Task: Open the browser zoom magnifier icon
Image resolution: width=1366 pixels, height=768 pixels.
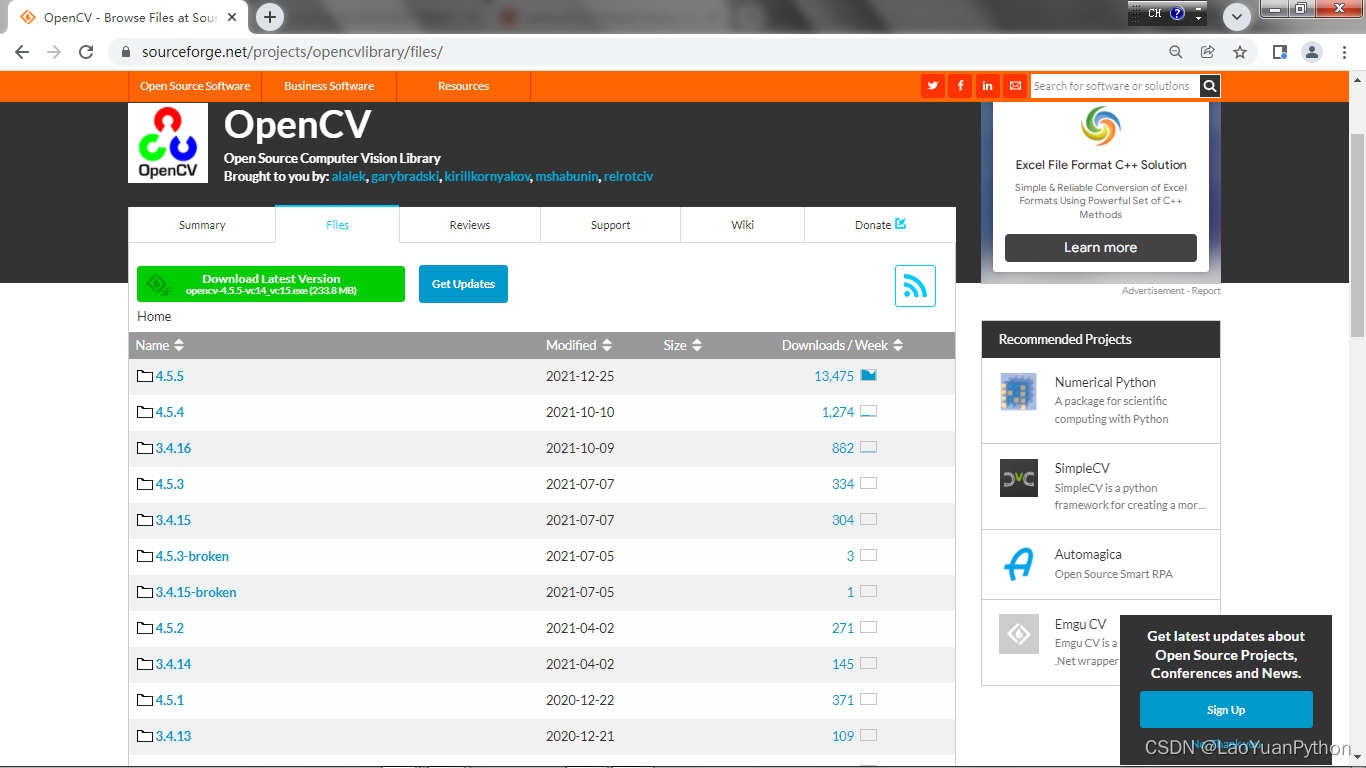Action: pyautogui.click(x=1176, y=52)
